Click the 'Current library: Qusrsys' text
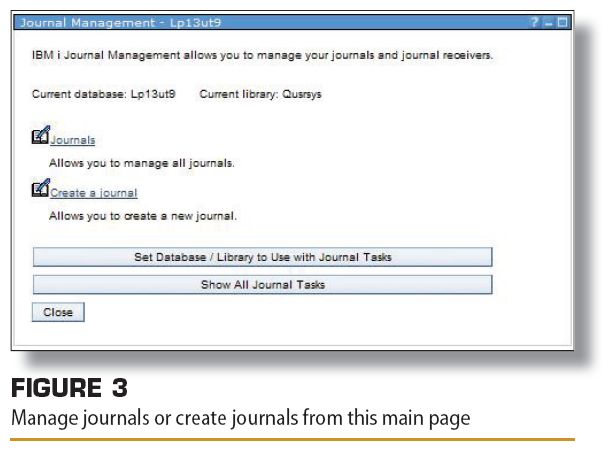Screen dimensions: 602x452 click(260, 94)
